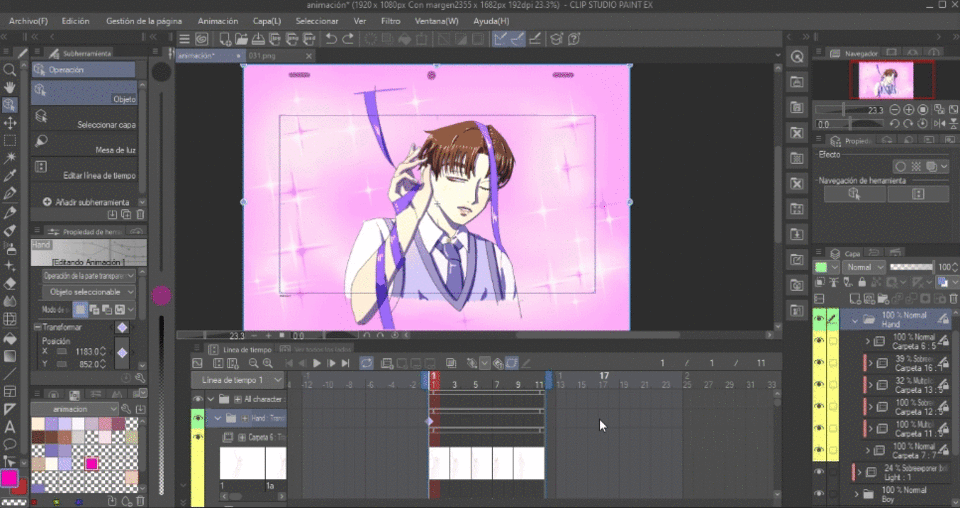Image resolution: width=960 pixels, height=508 pixels.
Task: Switch to the 031.png document tab
Action: coord(260,56)
